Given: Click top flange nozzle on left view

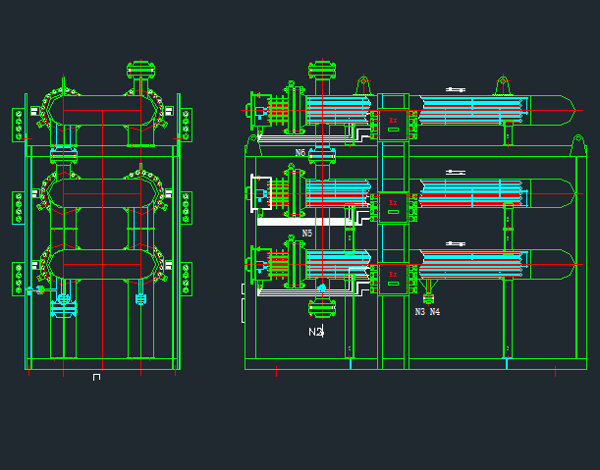Looking at the screenshot, I should [141, 72].
